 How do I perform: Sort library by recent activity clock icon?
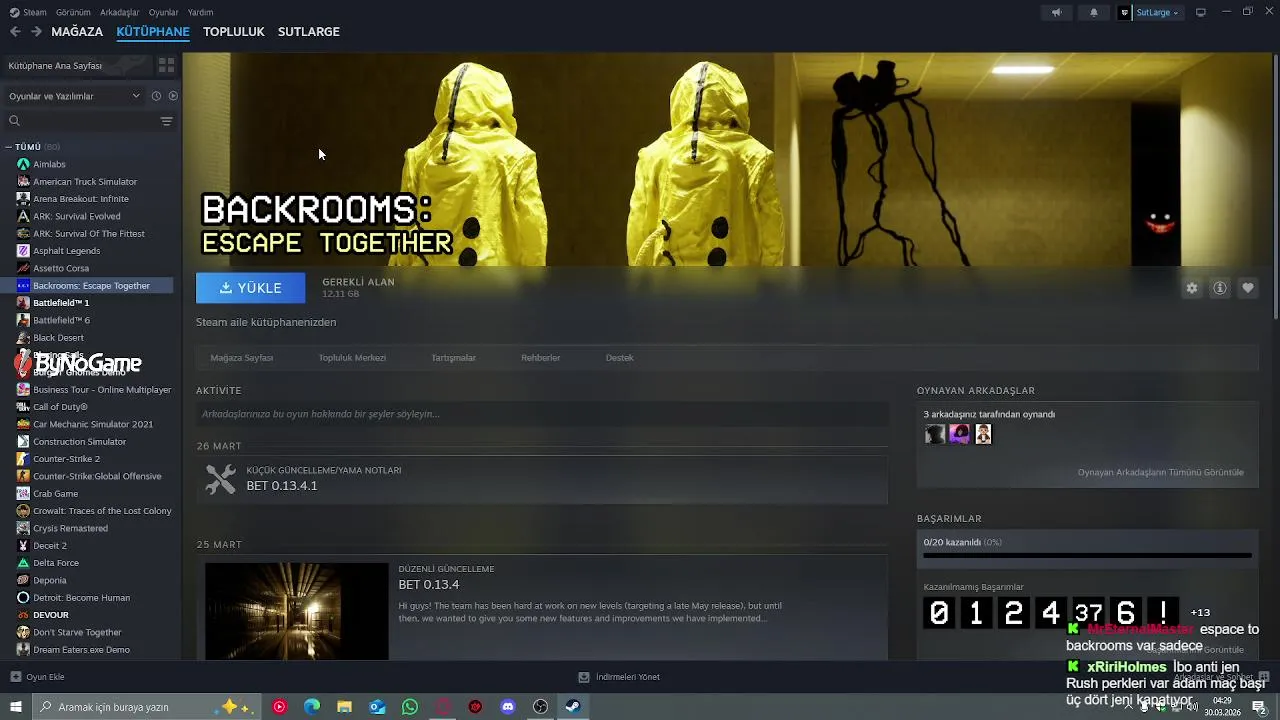tap(156, 96)
